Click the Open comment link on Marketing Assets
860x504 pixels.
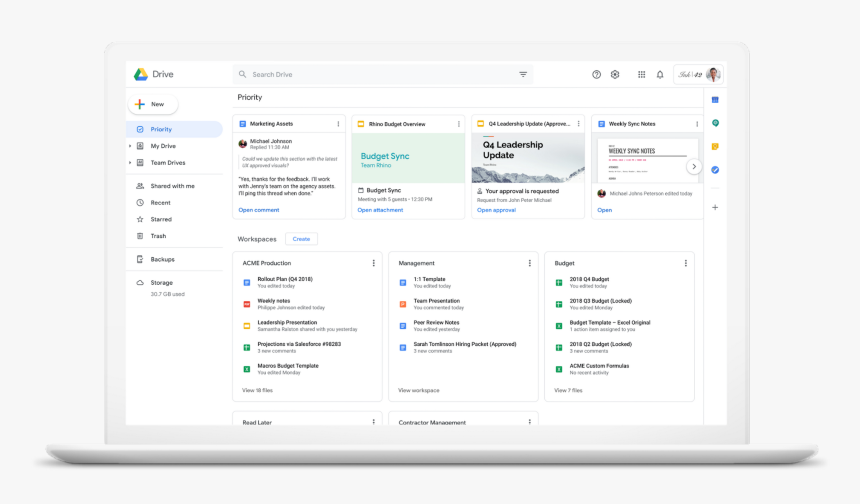pos(259,210)
